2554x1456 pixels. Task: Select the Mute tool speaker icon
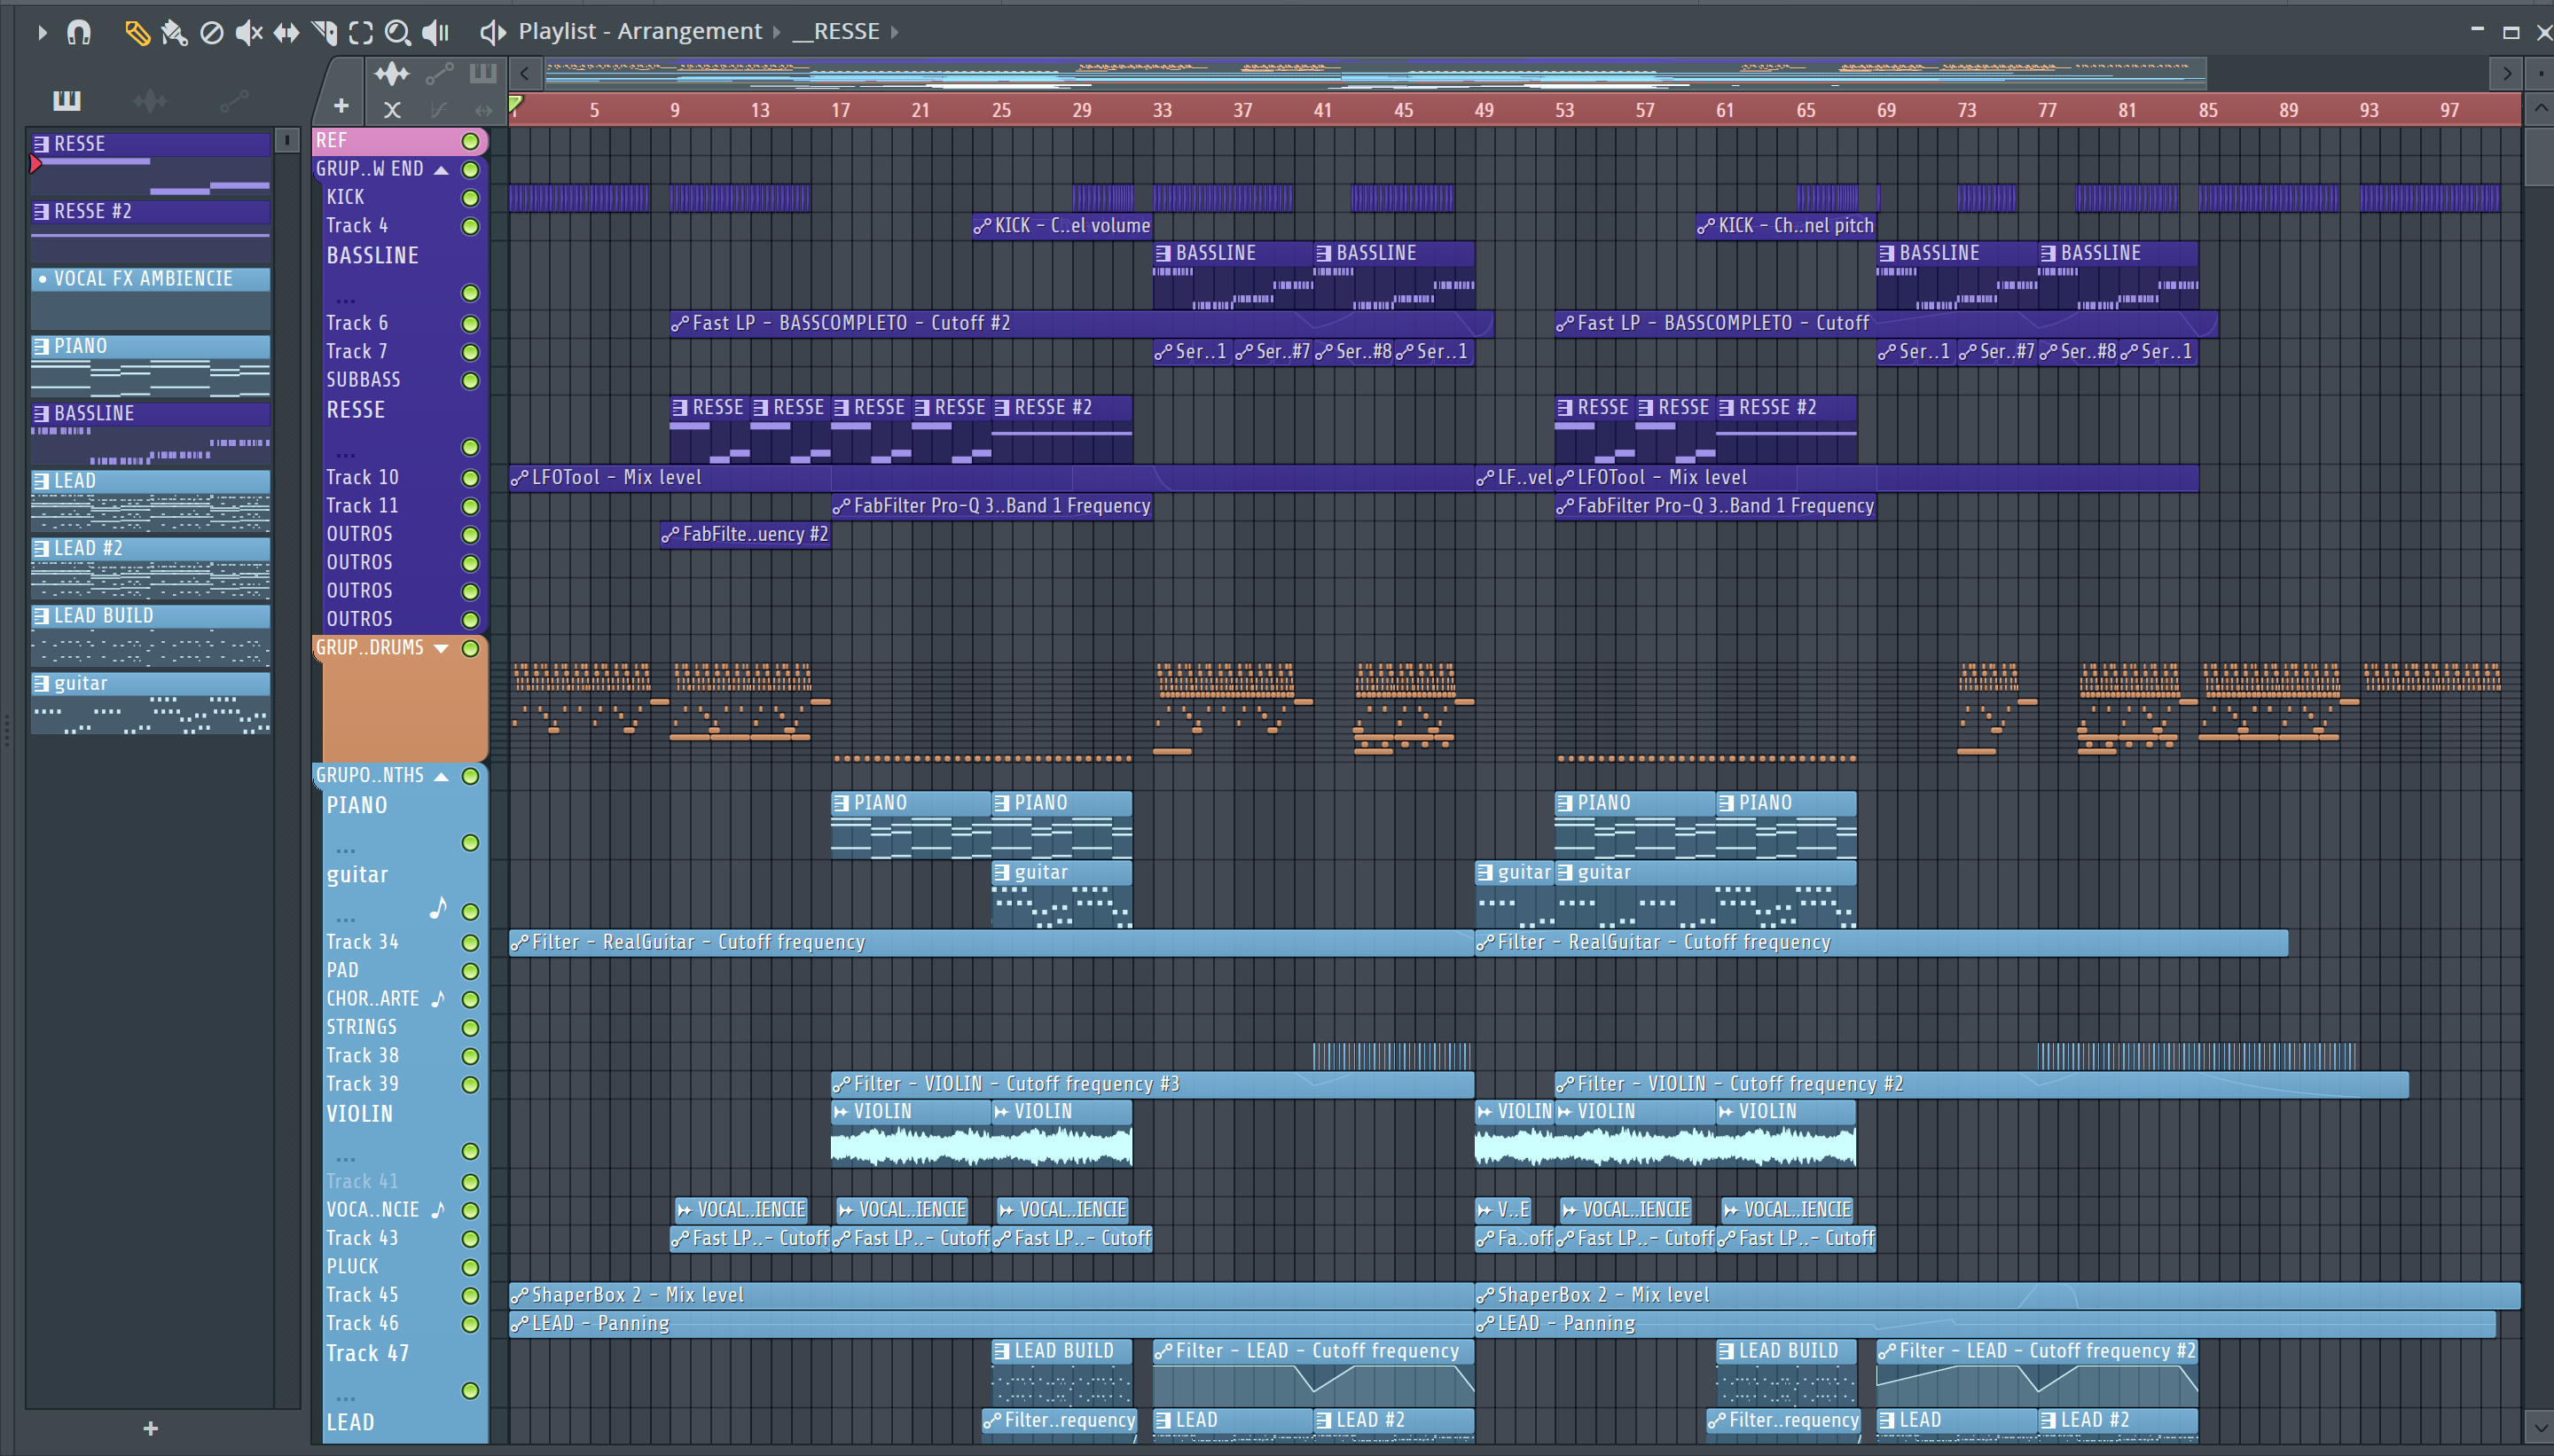coord(248,32)
